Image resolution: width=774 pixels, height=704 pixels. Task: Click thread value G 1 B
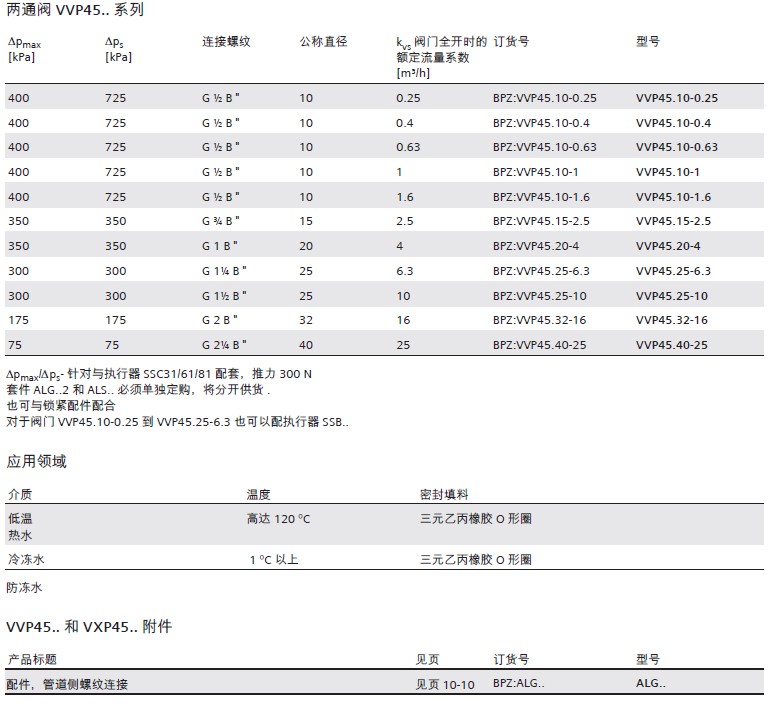pos(219,246)
